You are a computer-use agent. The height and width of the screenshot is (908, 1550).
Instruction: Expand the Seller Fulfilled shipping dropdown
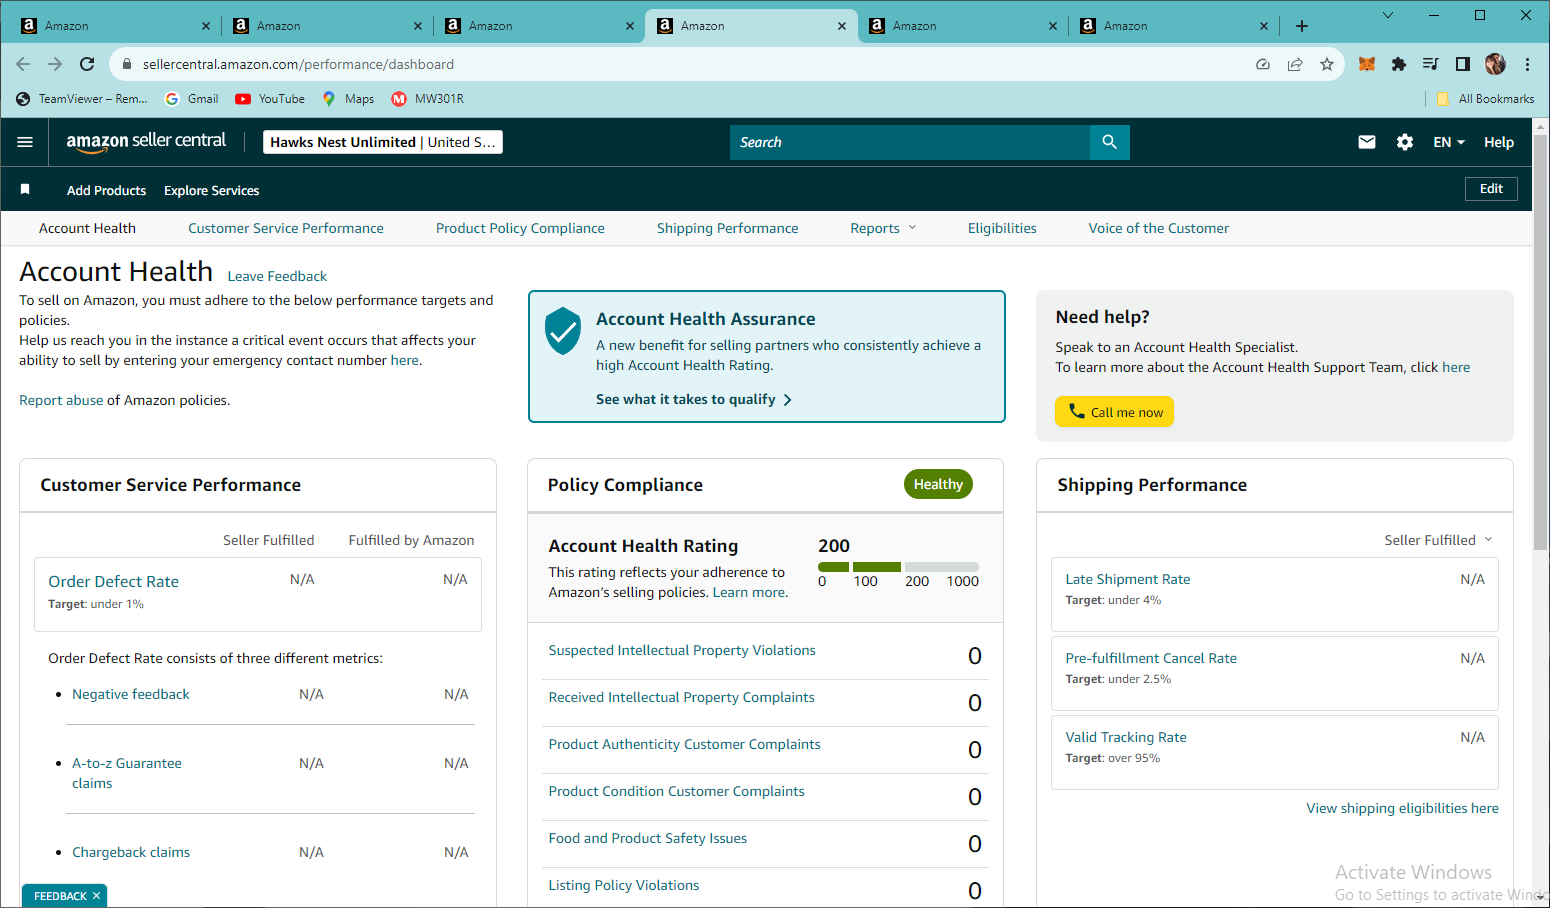1438,540
